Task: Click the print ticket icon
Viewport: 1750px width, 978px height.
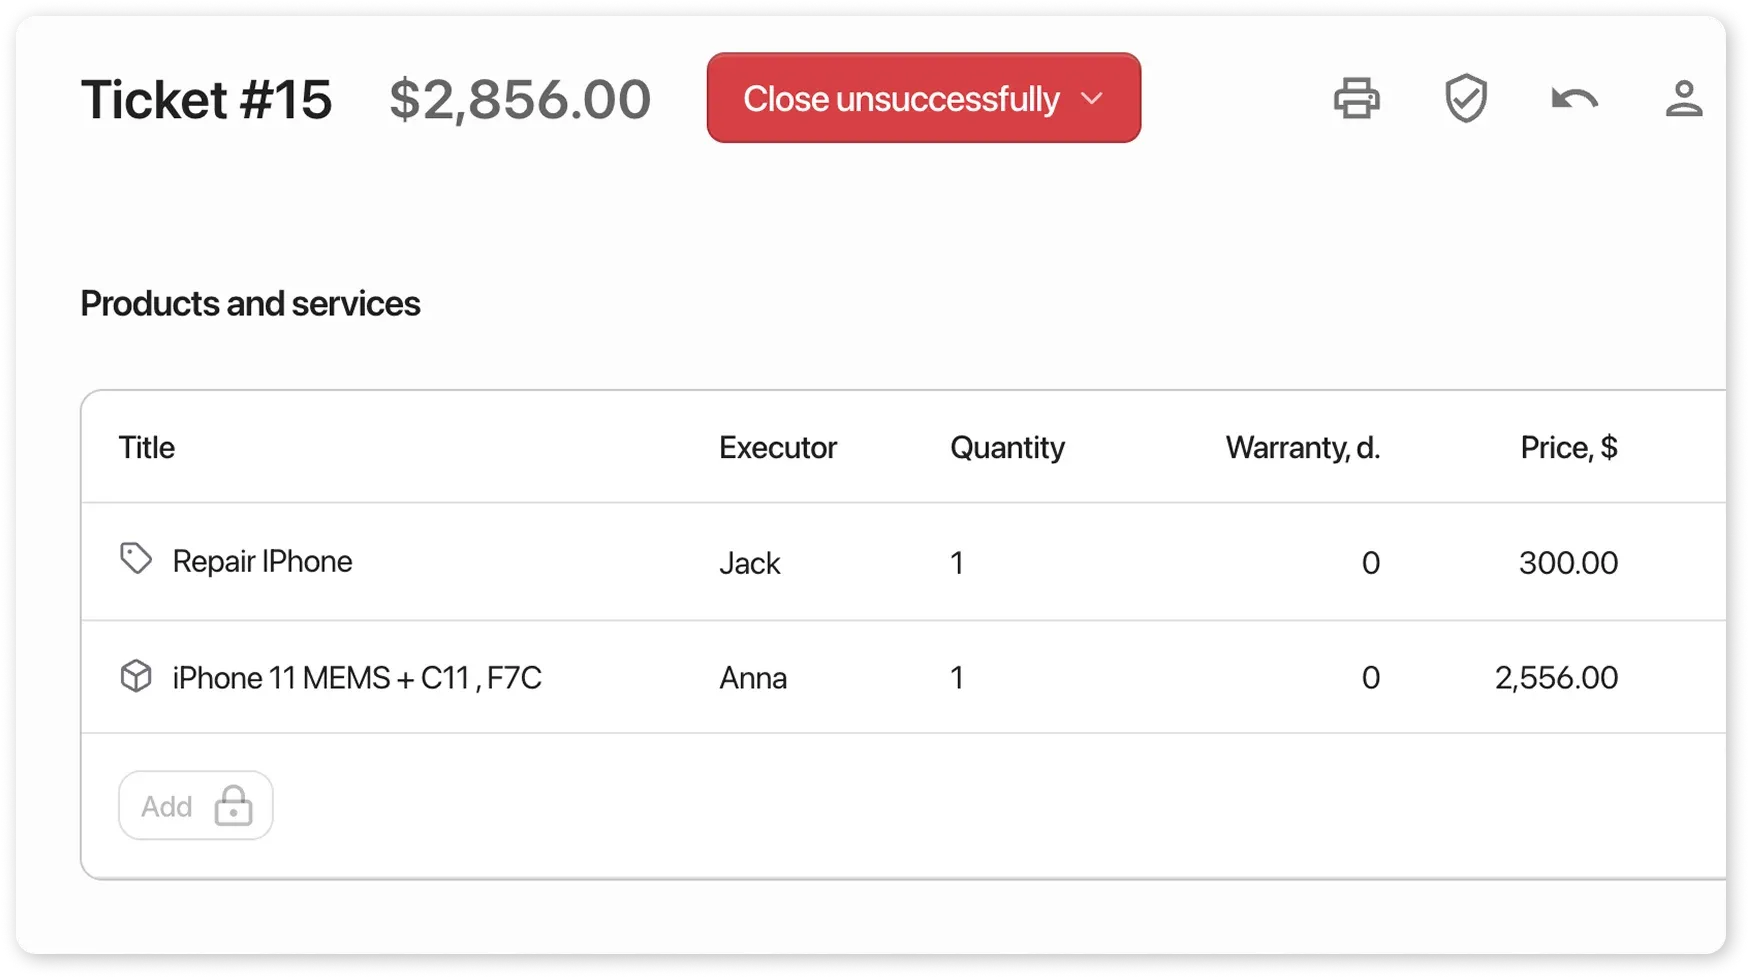Action: 1356,98
